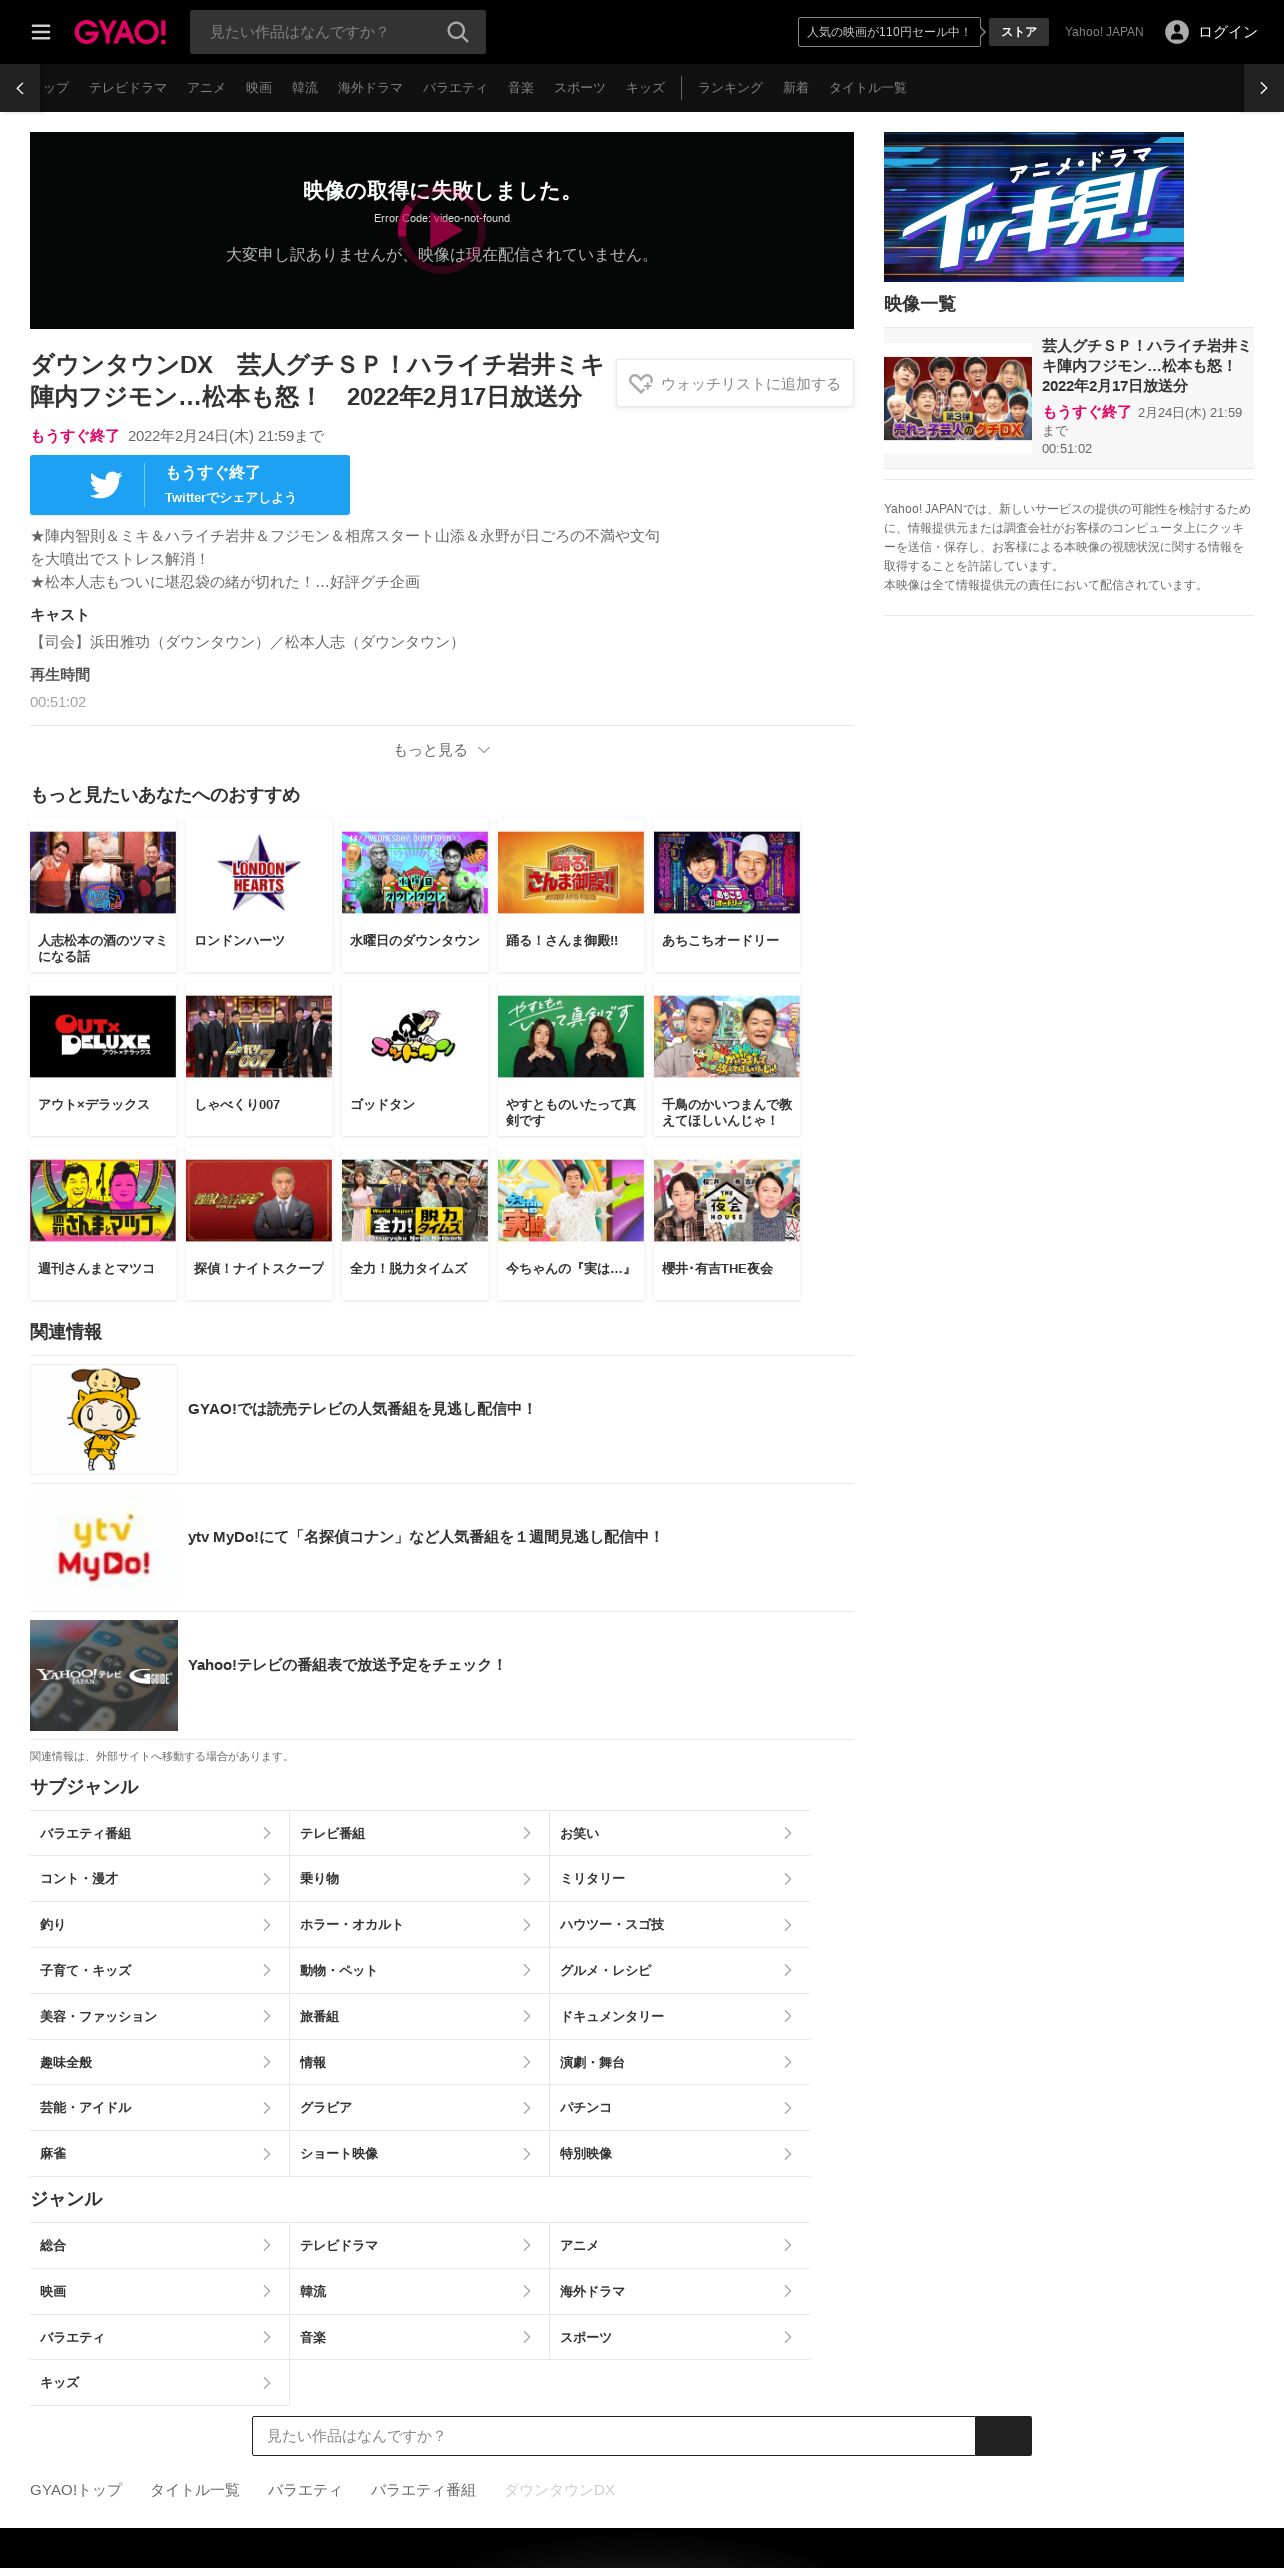Open the アニメ・ドラマ イッキ見 banner
Screen dimensions: 1284x2568
tap(1034, 207)
